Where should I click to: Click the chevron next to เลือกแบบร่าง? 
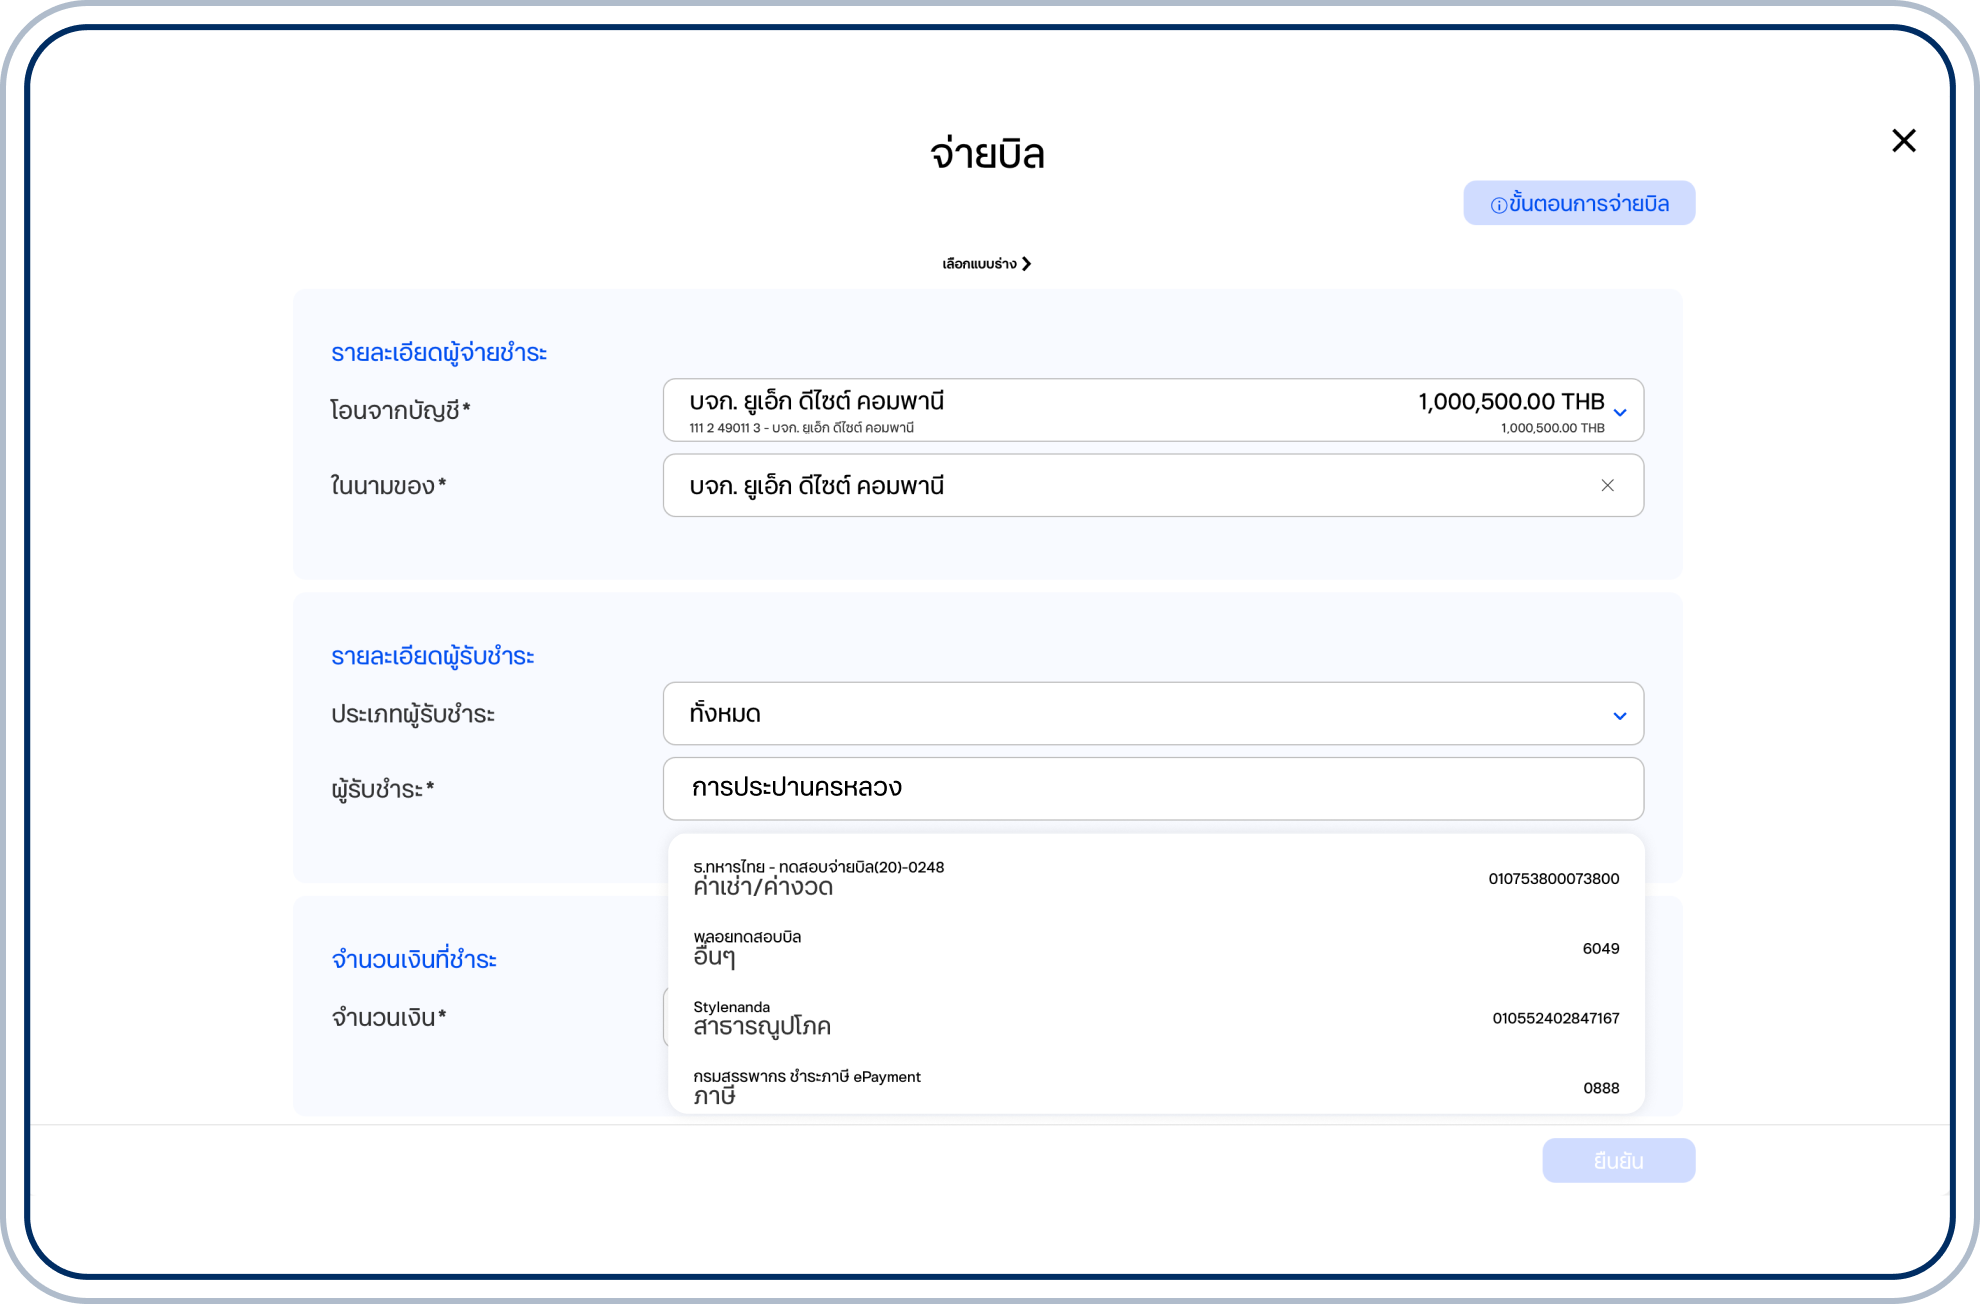pyautogui.click(x=1027, y=264)
